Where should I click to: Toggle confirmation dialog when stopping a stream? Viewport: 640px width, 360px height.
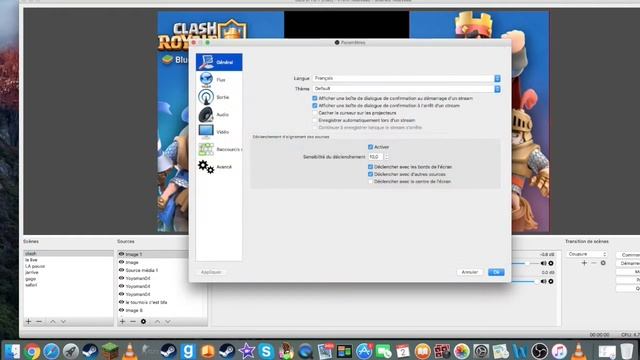[315, 106]
